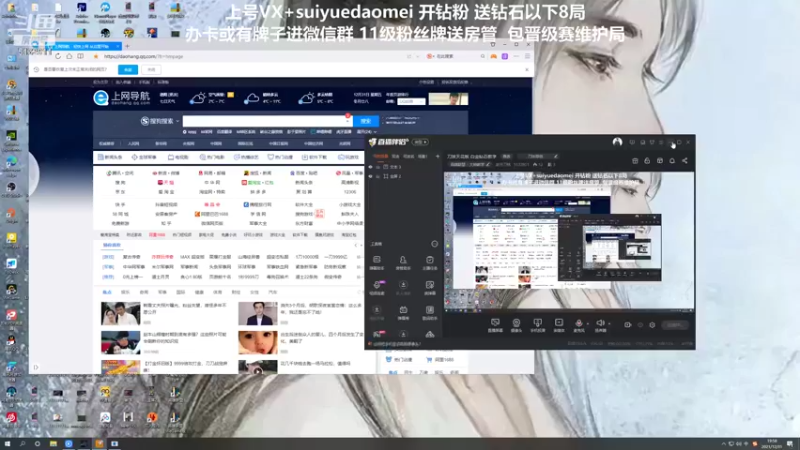The width and height of the screenshot is (800, 450).
Task: Add a new scene with plus icon
Action: coord(437,156)
